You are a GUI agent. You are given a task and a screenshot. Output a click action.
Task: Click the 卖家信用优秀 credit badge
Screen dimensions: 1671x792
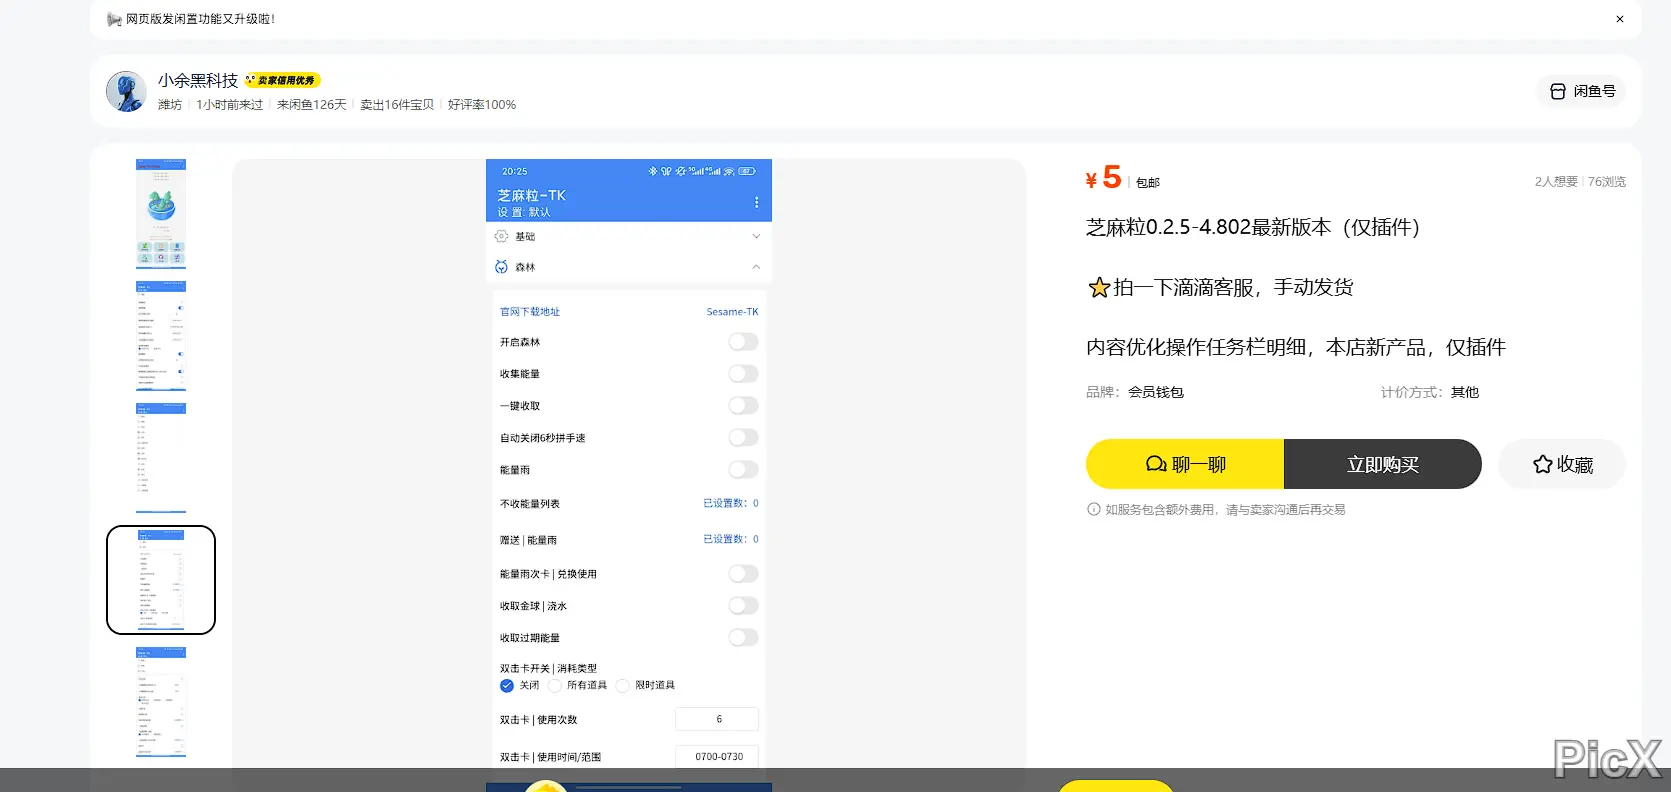pos(283,80)
